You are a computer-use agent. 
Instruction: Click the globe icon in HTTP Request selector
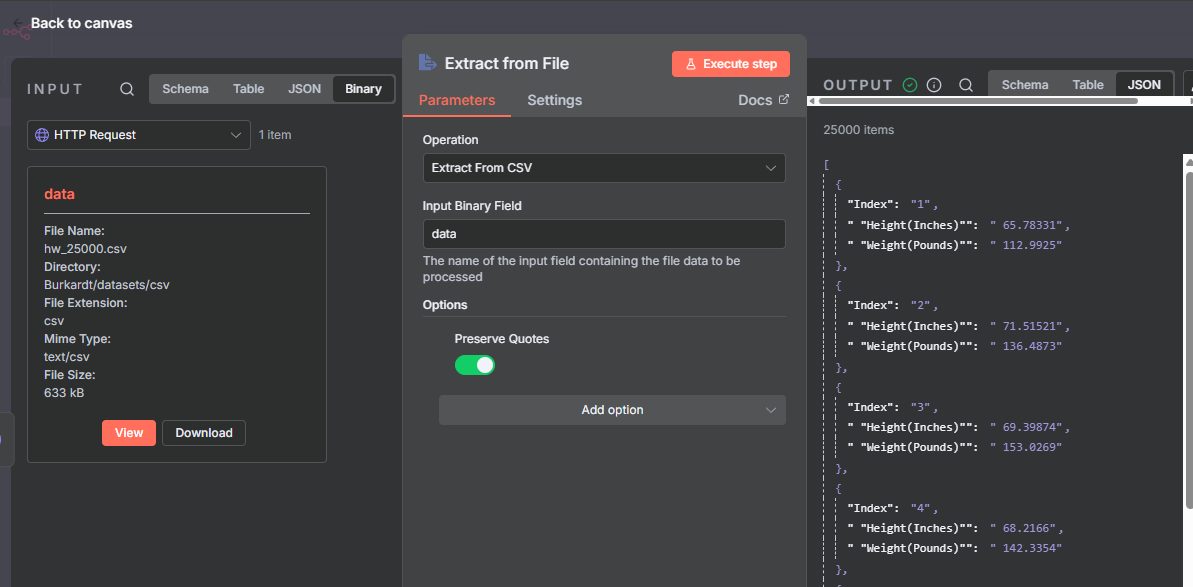click(42, 135)
